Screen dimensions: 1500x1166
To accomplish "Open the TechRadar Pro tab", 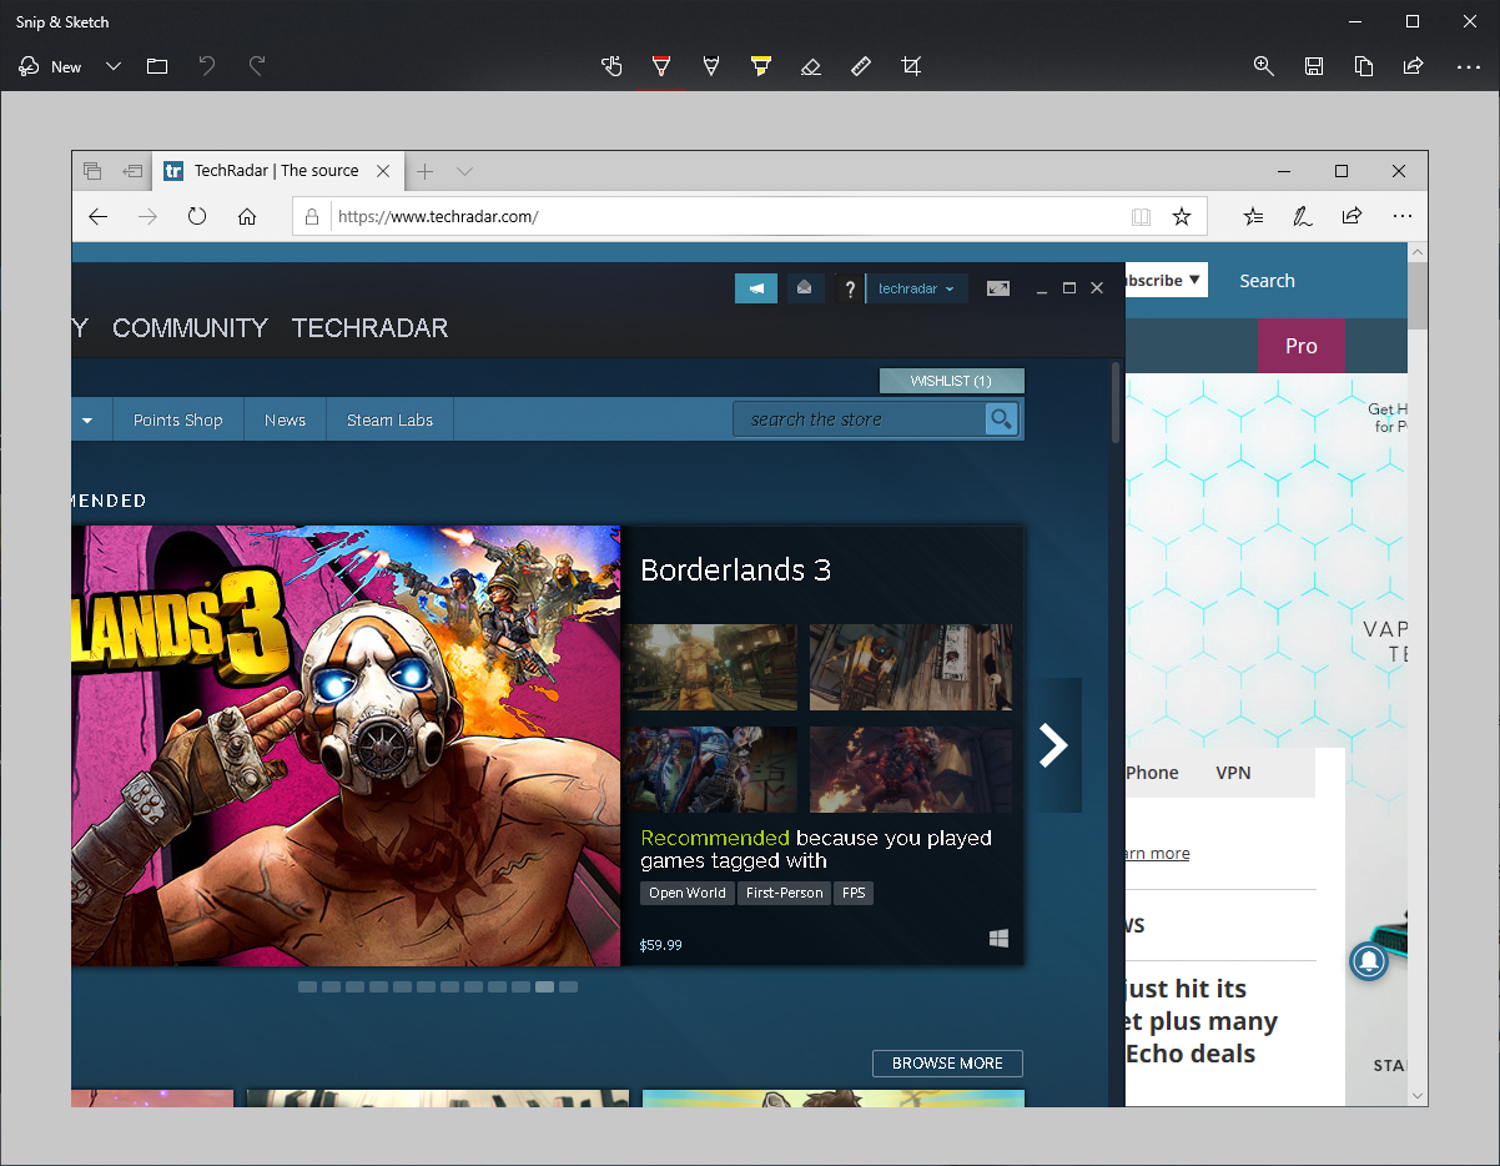I will tap(1301, 346).
